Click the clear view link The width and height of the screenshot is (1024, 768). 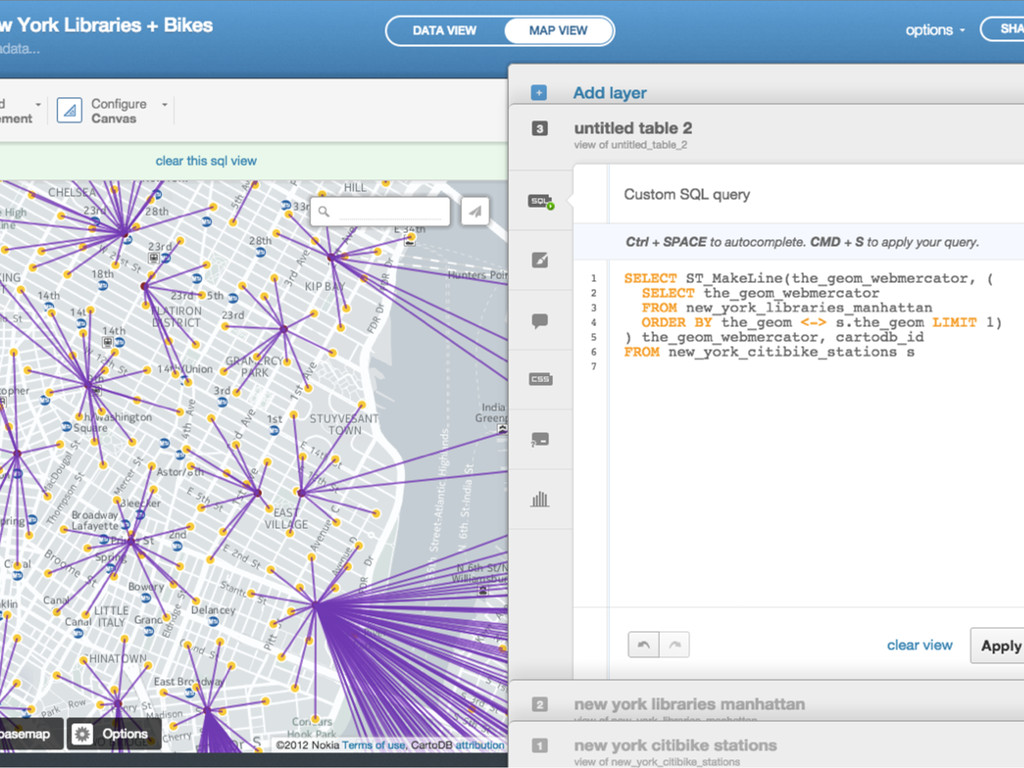(x=920, y=645)
